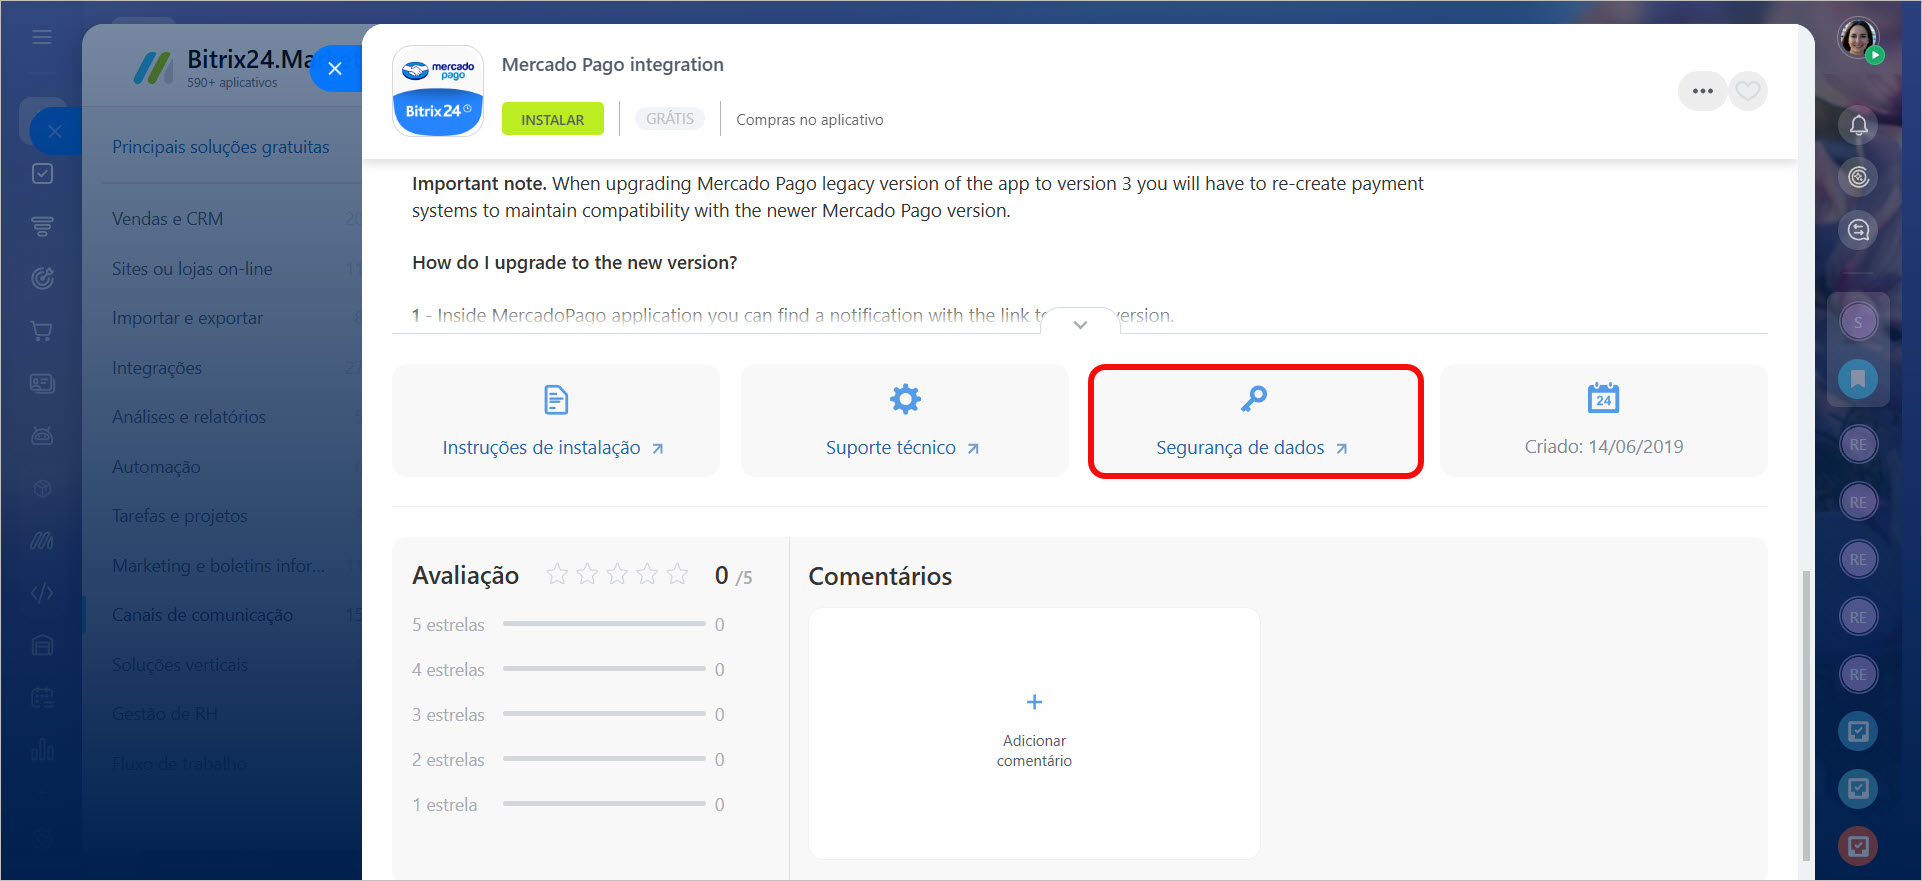Click the GRÁTIS label
Screen dimensions: 1922x881
click(x=669, y=118)
